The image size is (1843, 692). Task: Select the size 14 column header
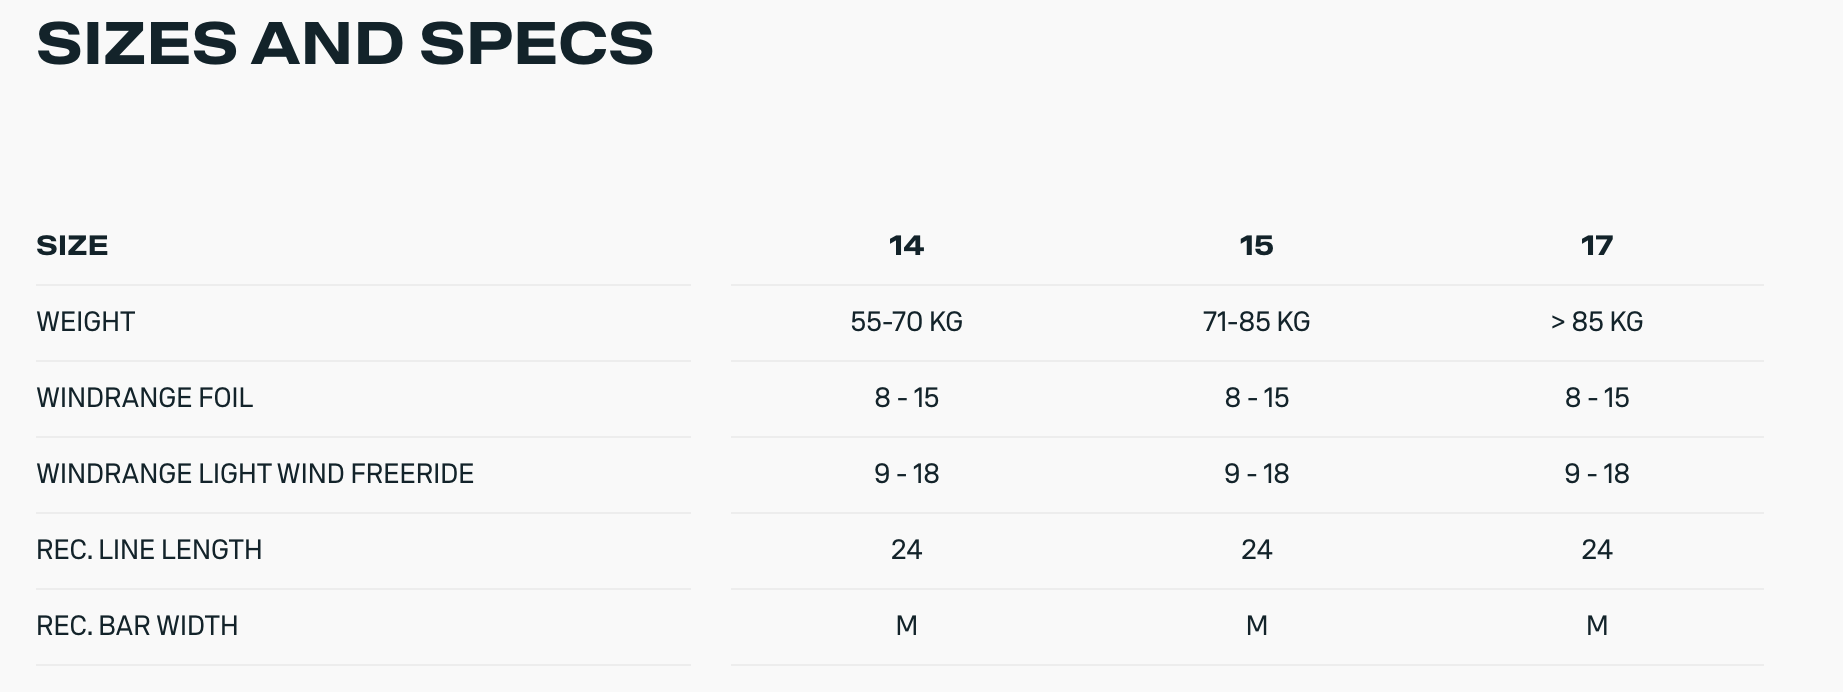pyautogui.click(x=906, y=246)
